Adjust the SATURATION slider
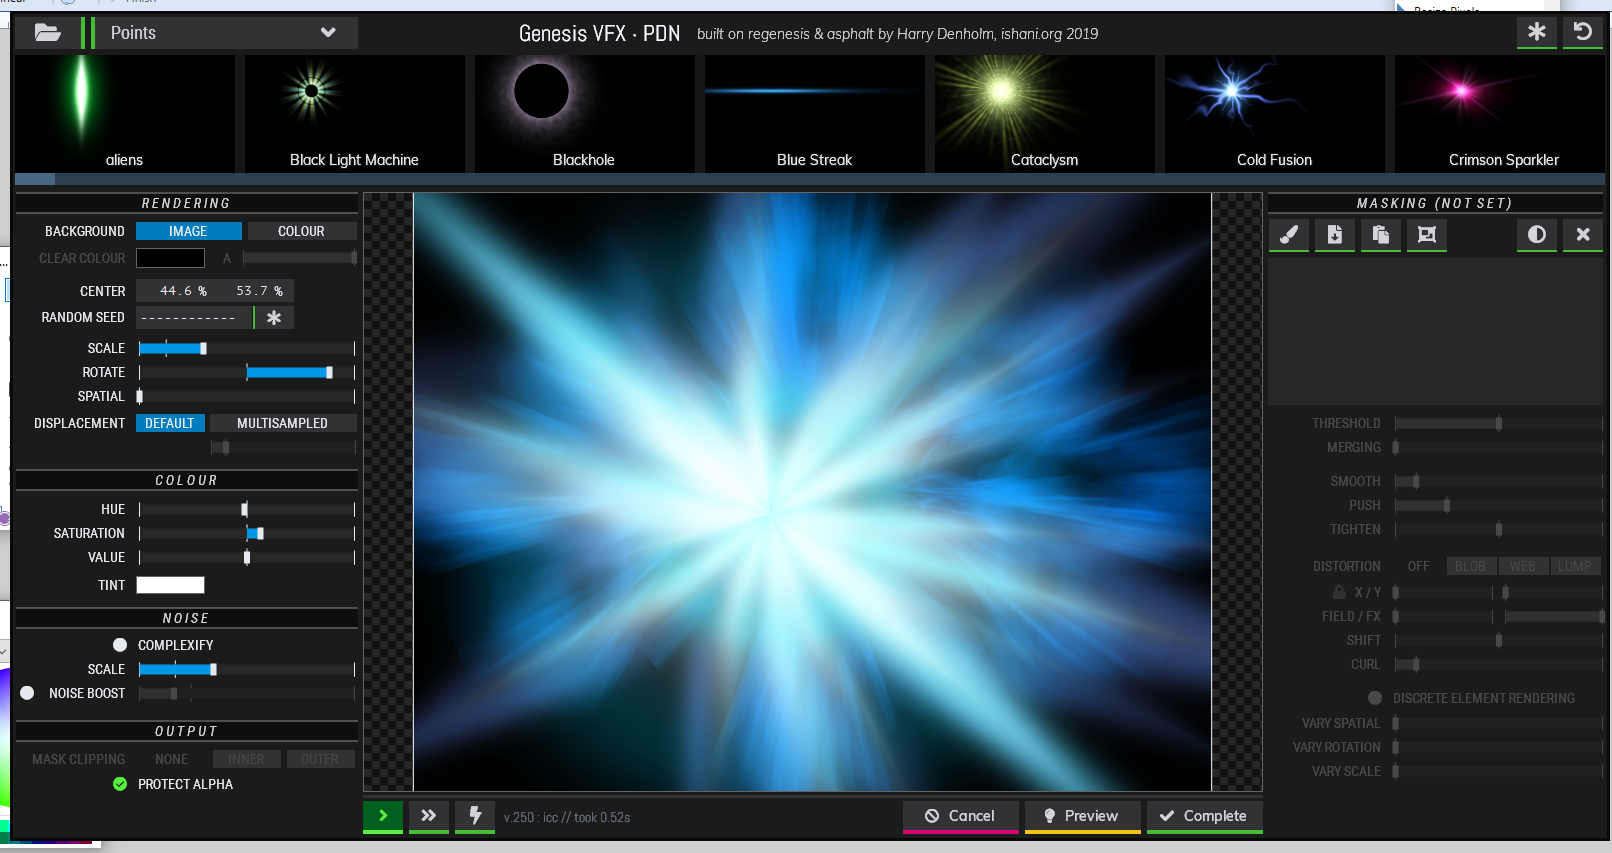The image size is (1612, 853). 246,533
